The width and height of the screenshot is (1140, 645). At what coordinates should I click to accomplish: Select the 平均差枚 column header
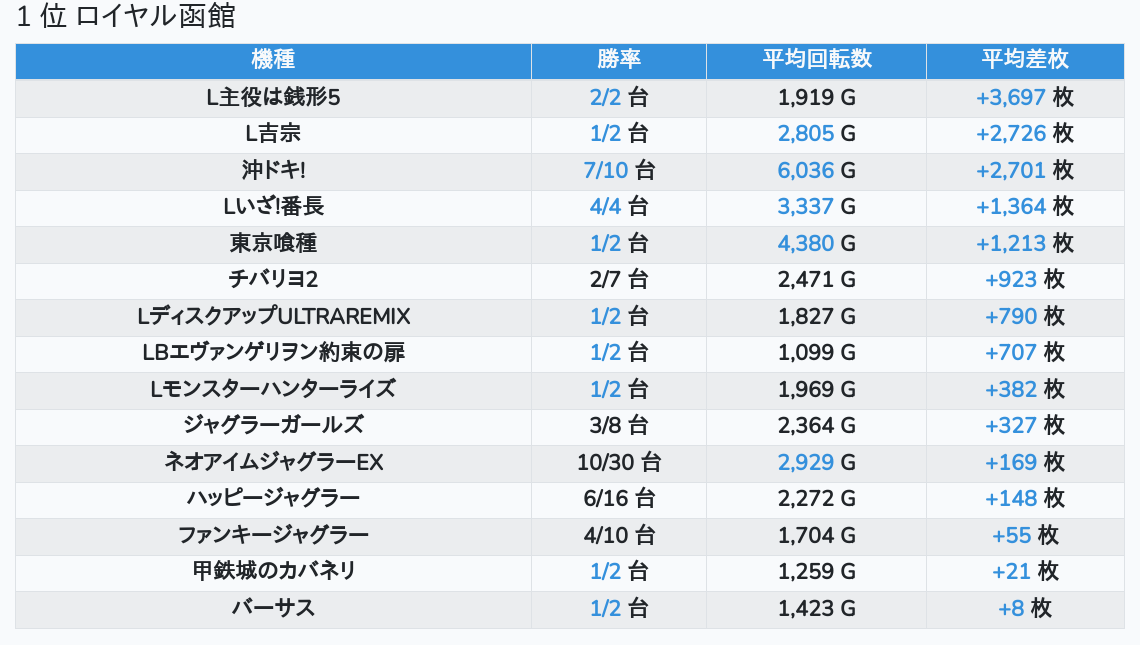click(1024, 60)
